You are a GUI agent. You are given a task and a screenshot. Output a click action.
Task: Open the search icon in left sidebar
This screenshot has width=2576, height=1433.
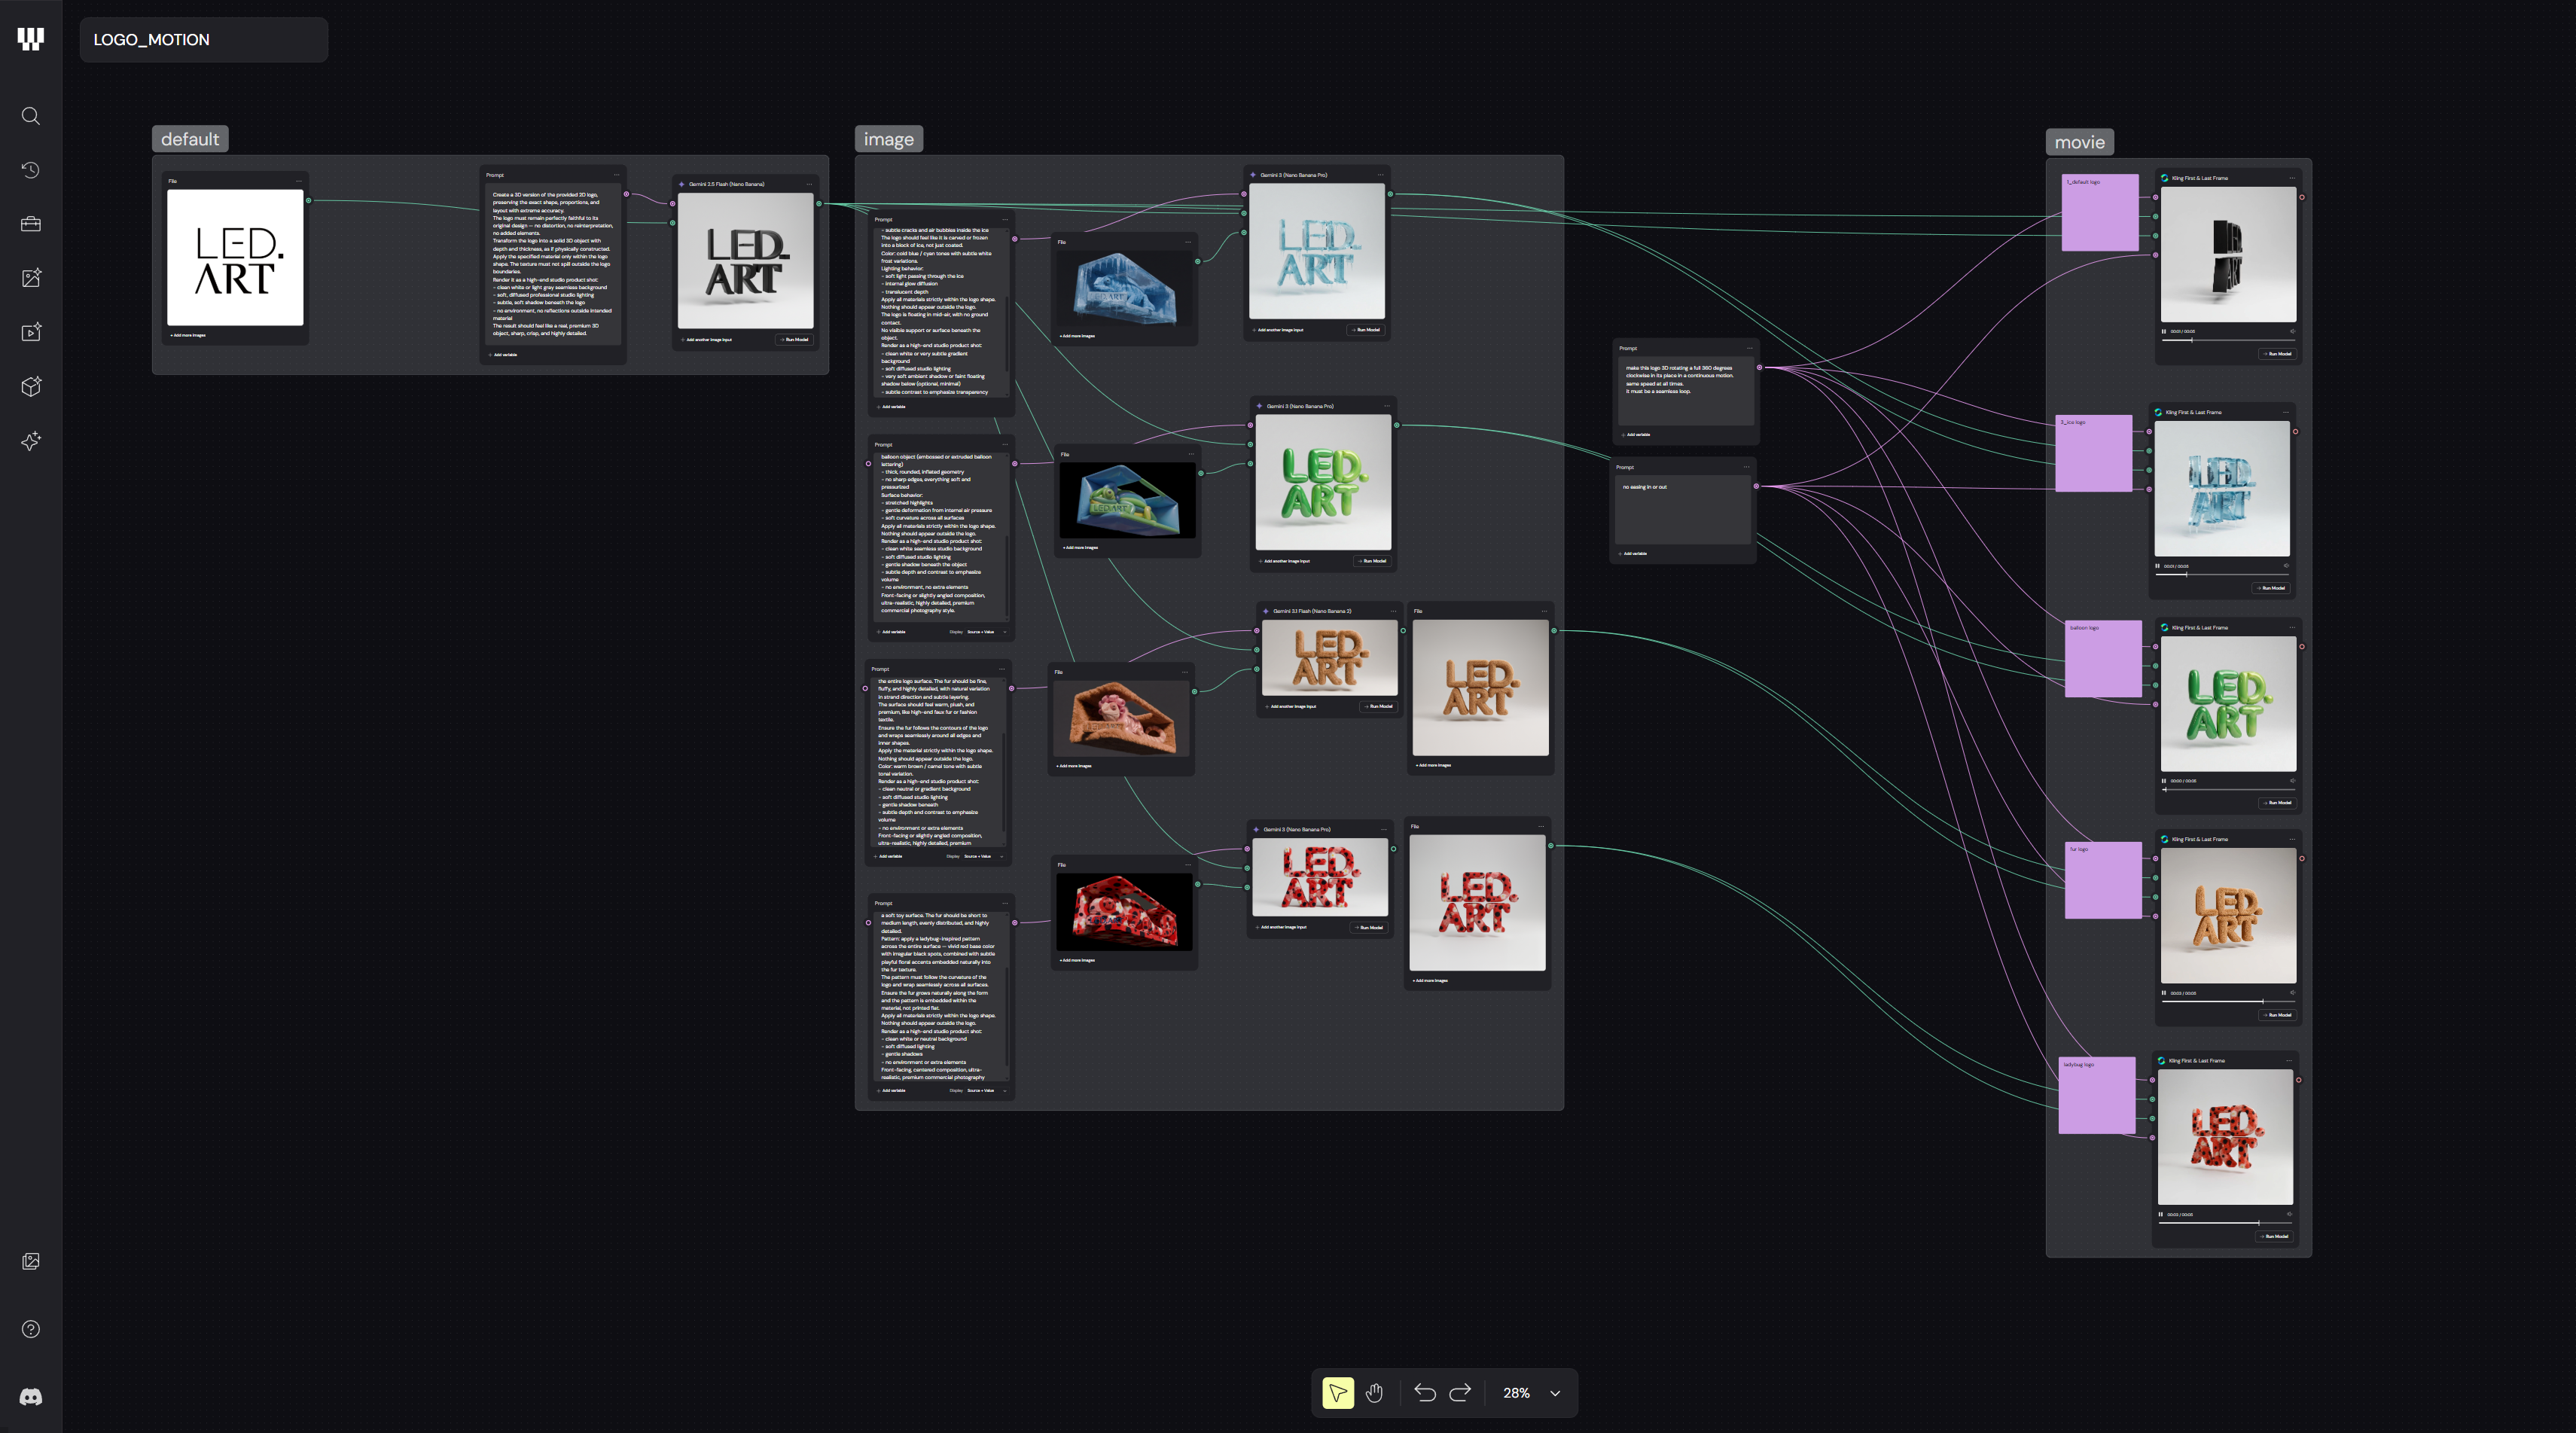(31, 116)
